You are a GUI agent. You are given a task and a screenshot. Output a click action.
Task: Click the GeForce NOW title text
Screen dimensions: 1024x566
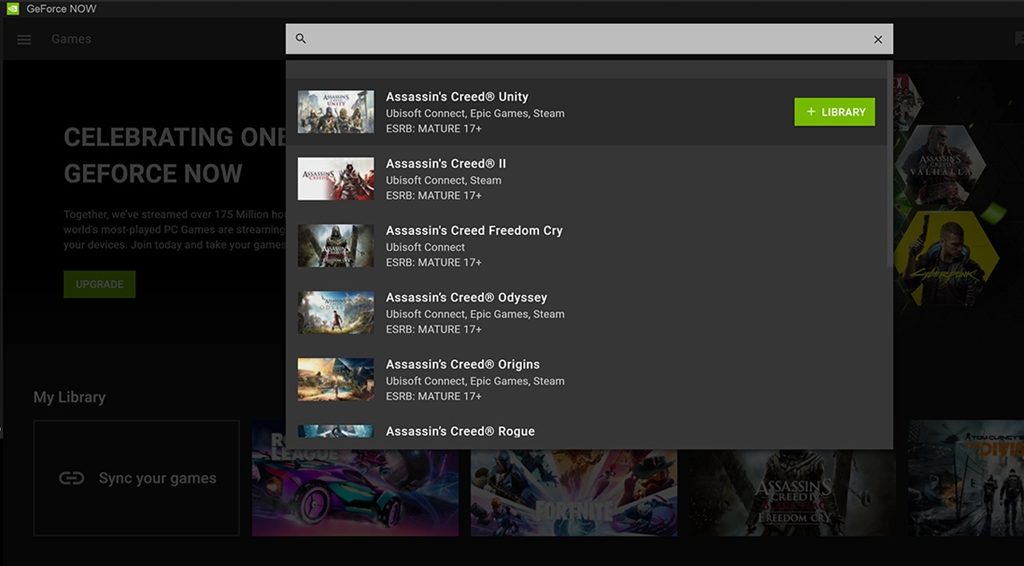point(61,8)
